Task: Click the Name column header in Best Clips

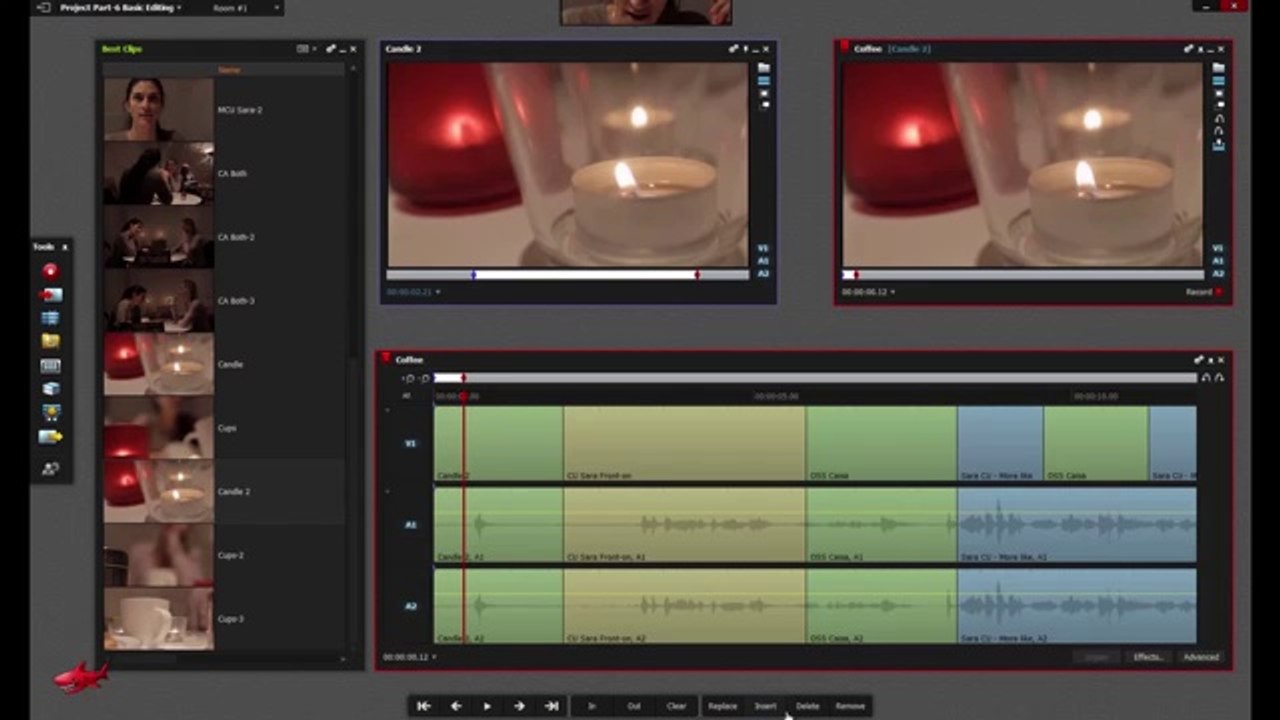Action: (x=229, y=70)
